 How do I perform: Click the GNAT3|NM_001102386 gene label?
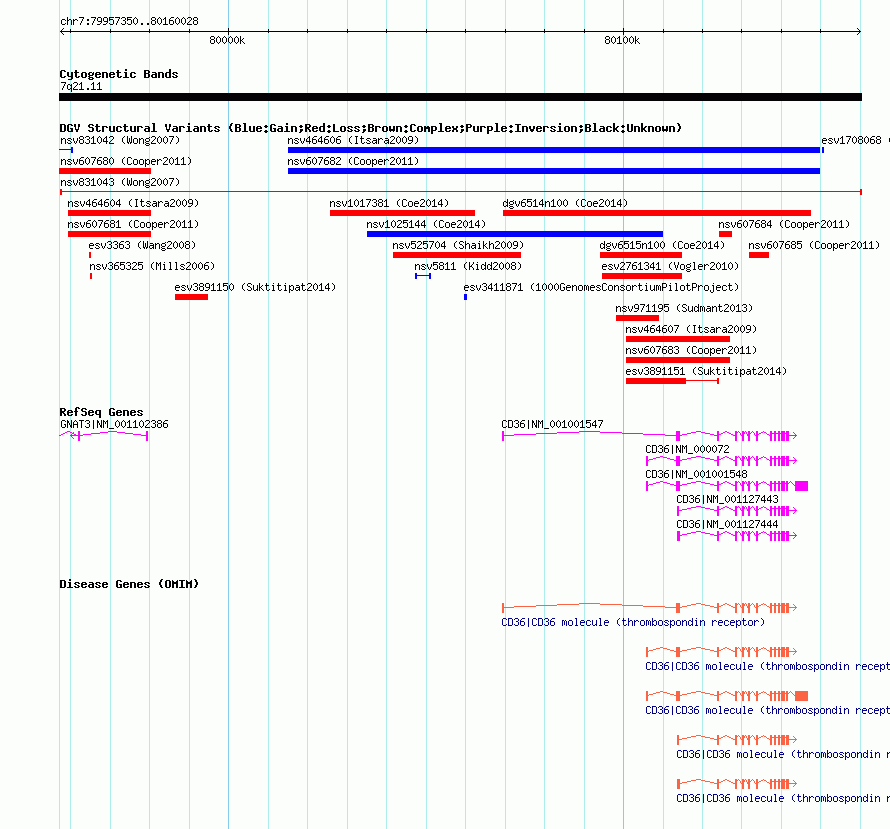tap(114, 424)
